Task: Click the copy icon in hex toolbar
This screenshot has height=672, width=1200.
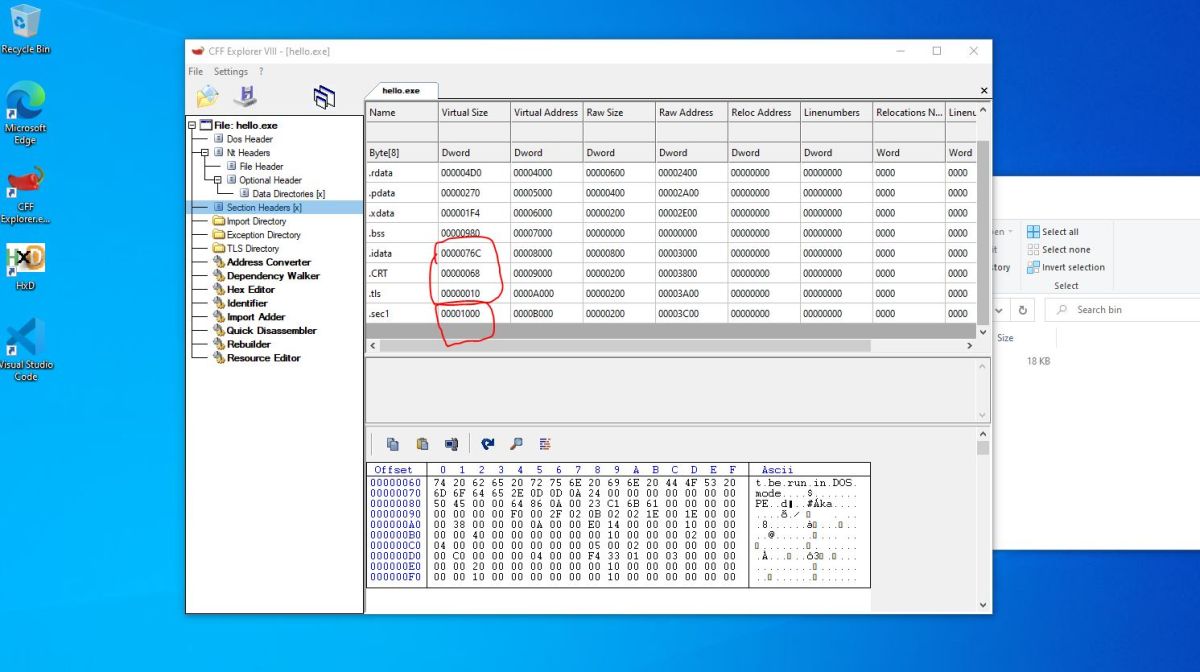Action: pos(393,444)
